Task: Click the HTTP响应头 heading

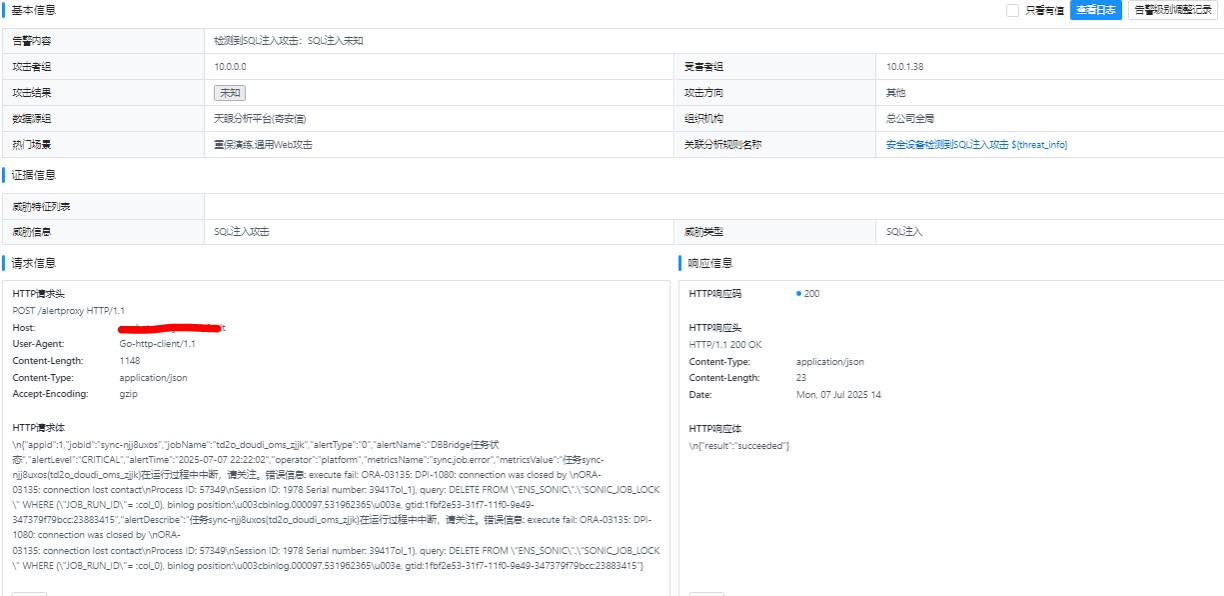Action: (x=716, y=328)
